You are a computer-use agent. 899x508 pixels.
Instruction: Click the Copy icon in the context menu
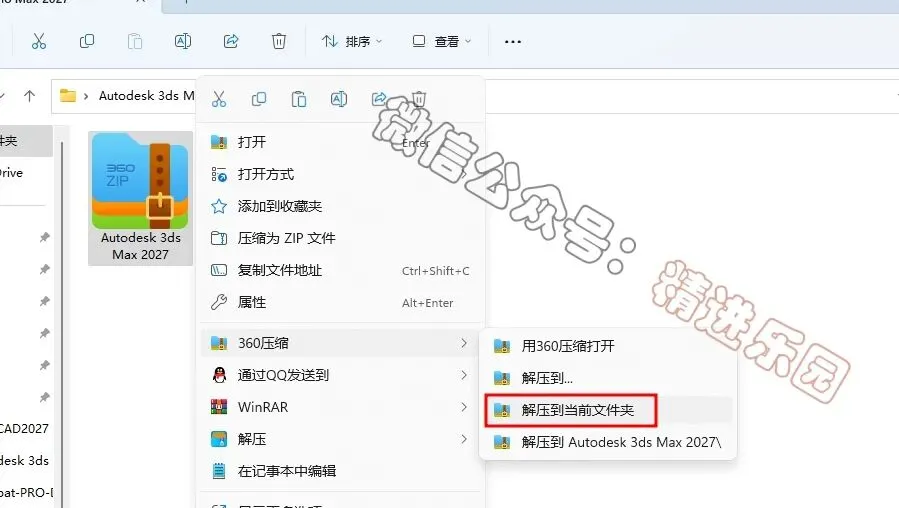click(x=259, y=99)
